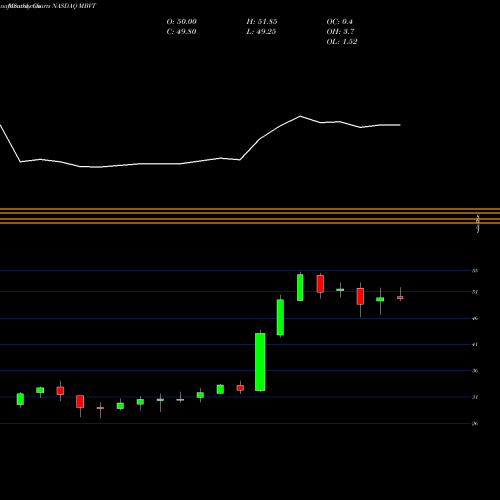Select the high price readout H: 51.85

pos(262,22)
